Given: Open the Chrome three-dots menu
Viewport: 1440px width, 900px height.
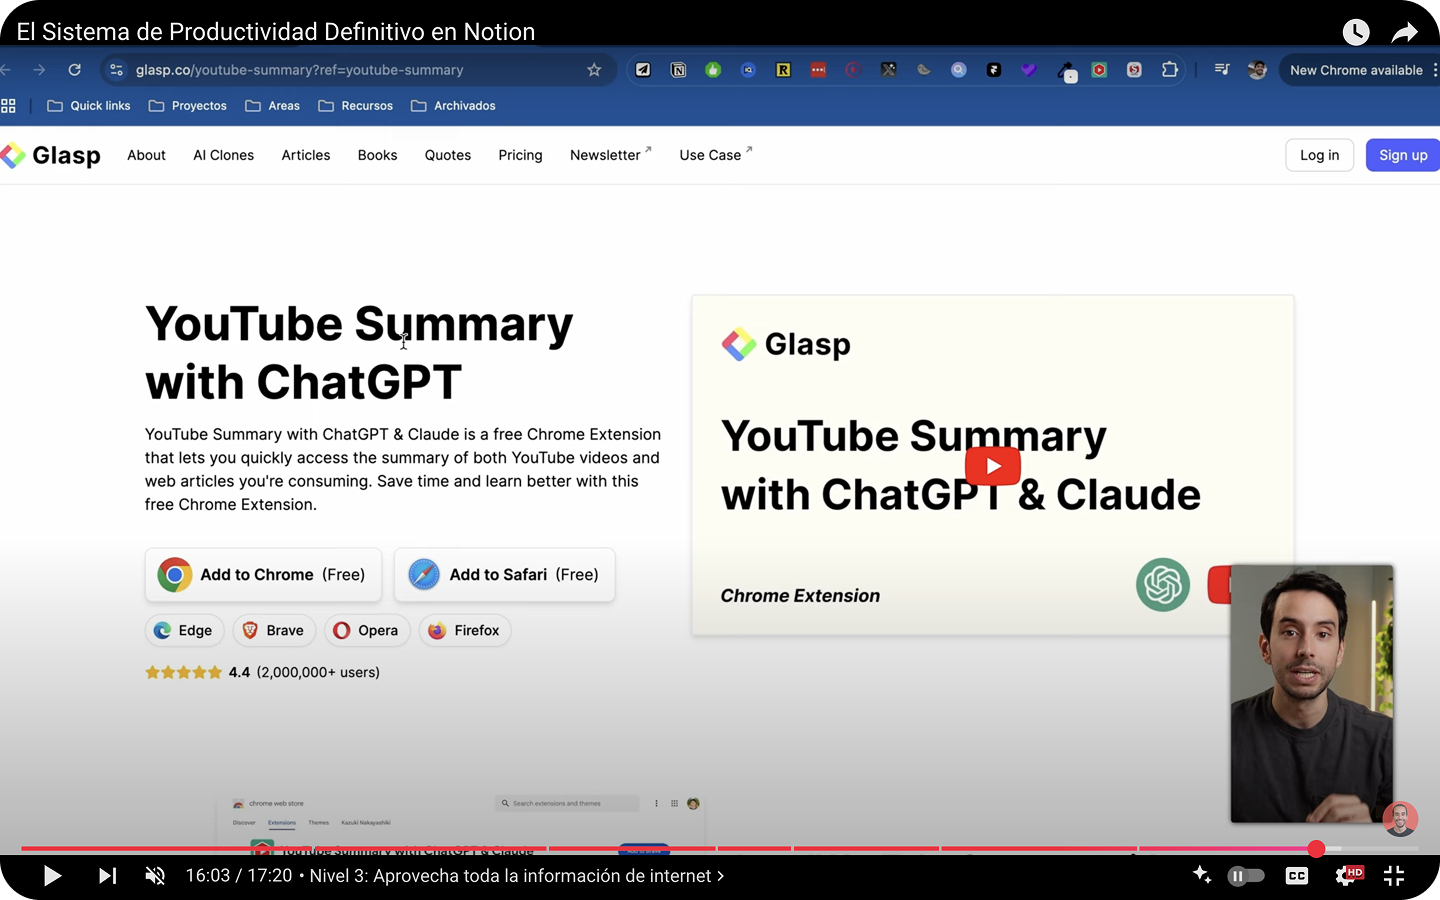Looking at the screenshot, I should [x=1434, y=70].
